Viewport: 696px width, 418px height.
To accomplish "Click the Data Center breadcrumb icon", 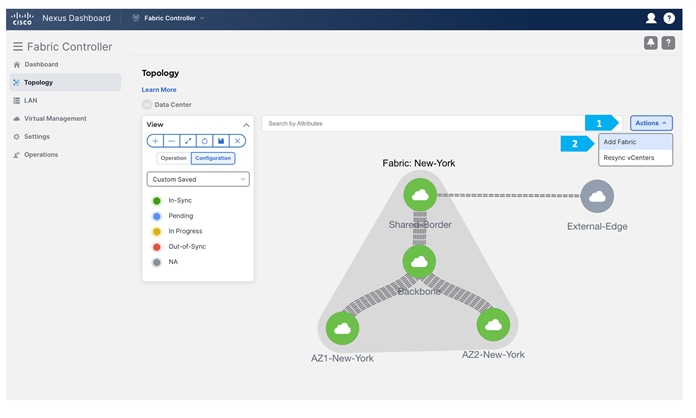I will coord(147,105).
